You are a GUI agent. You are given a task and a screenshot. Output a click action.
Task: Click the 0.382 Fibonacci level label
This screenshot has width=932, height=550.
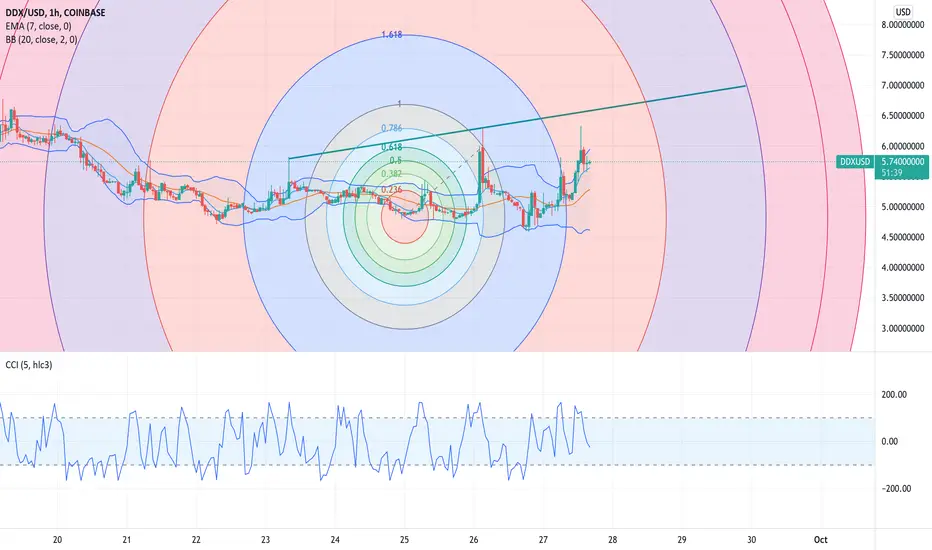(x=392, y=174)
